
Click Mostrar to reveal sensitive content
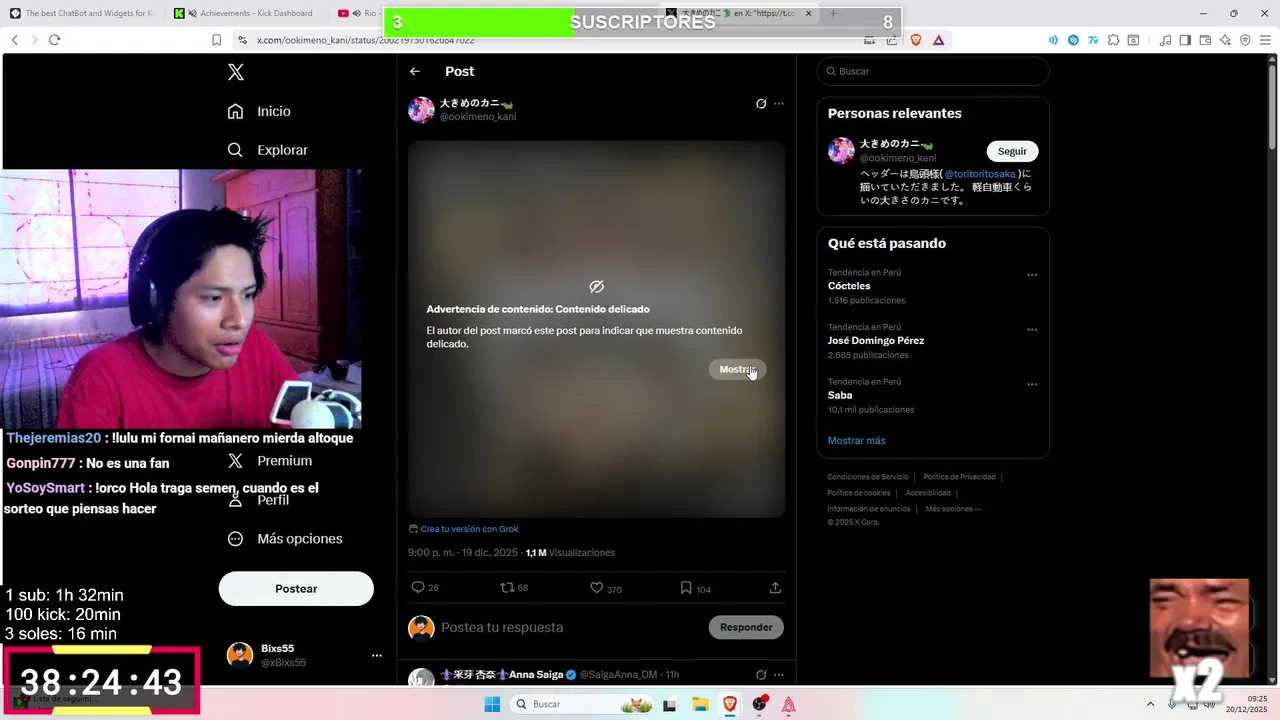coord(737,369)
